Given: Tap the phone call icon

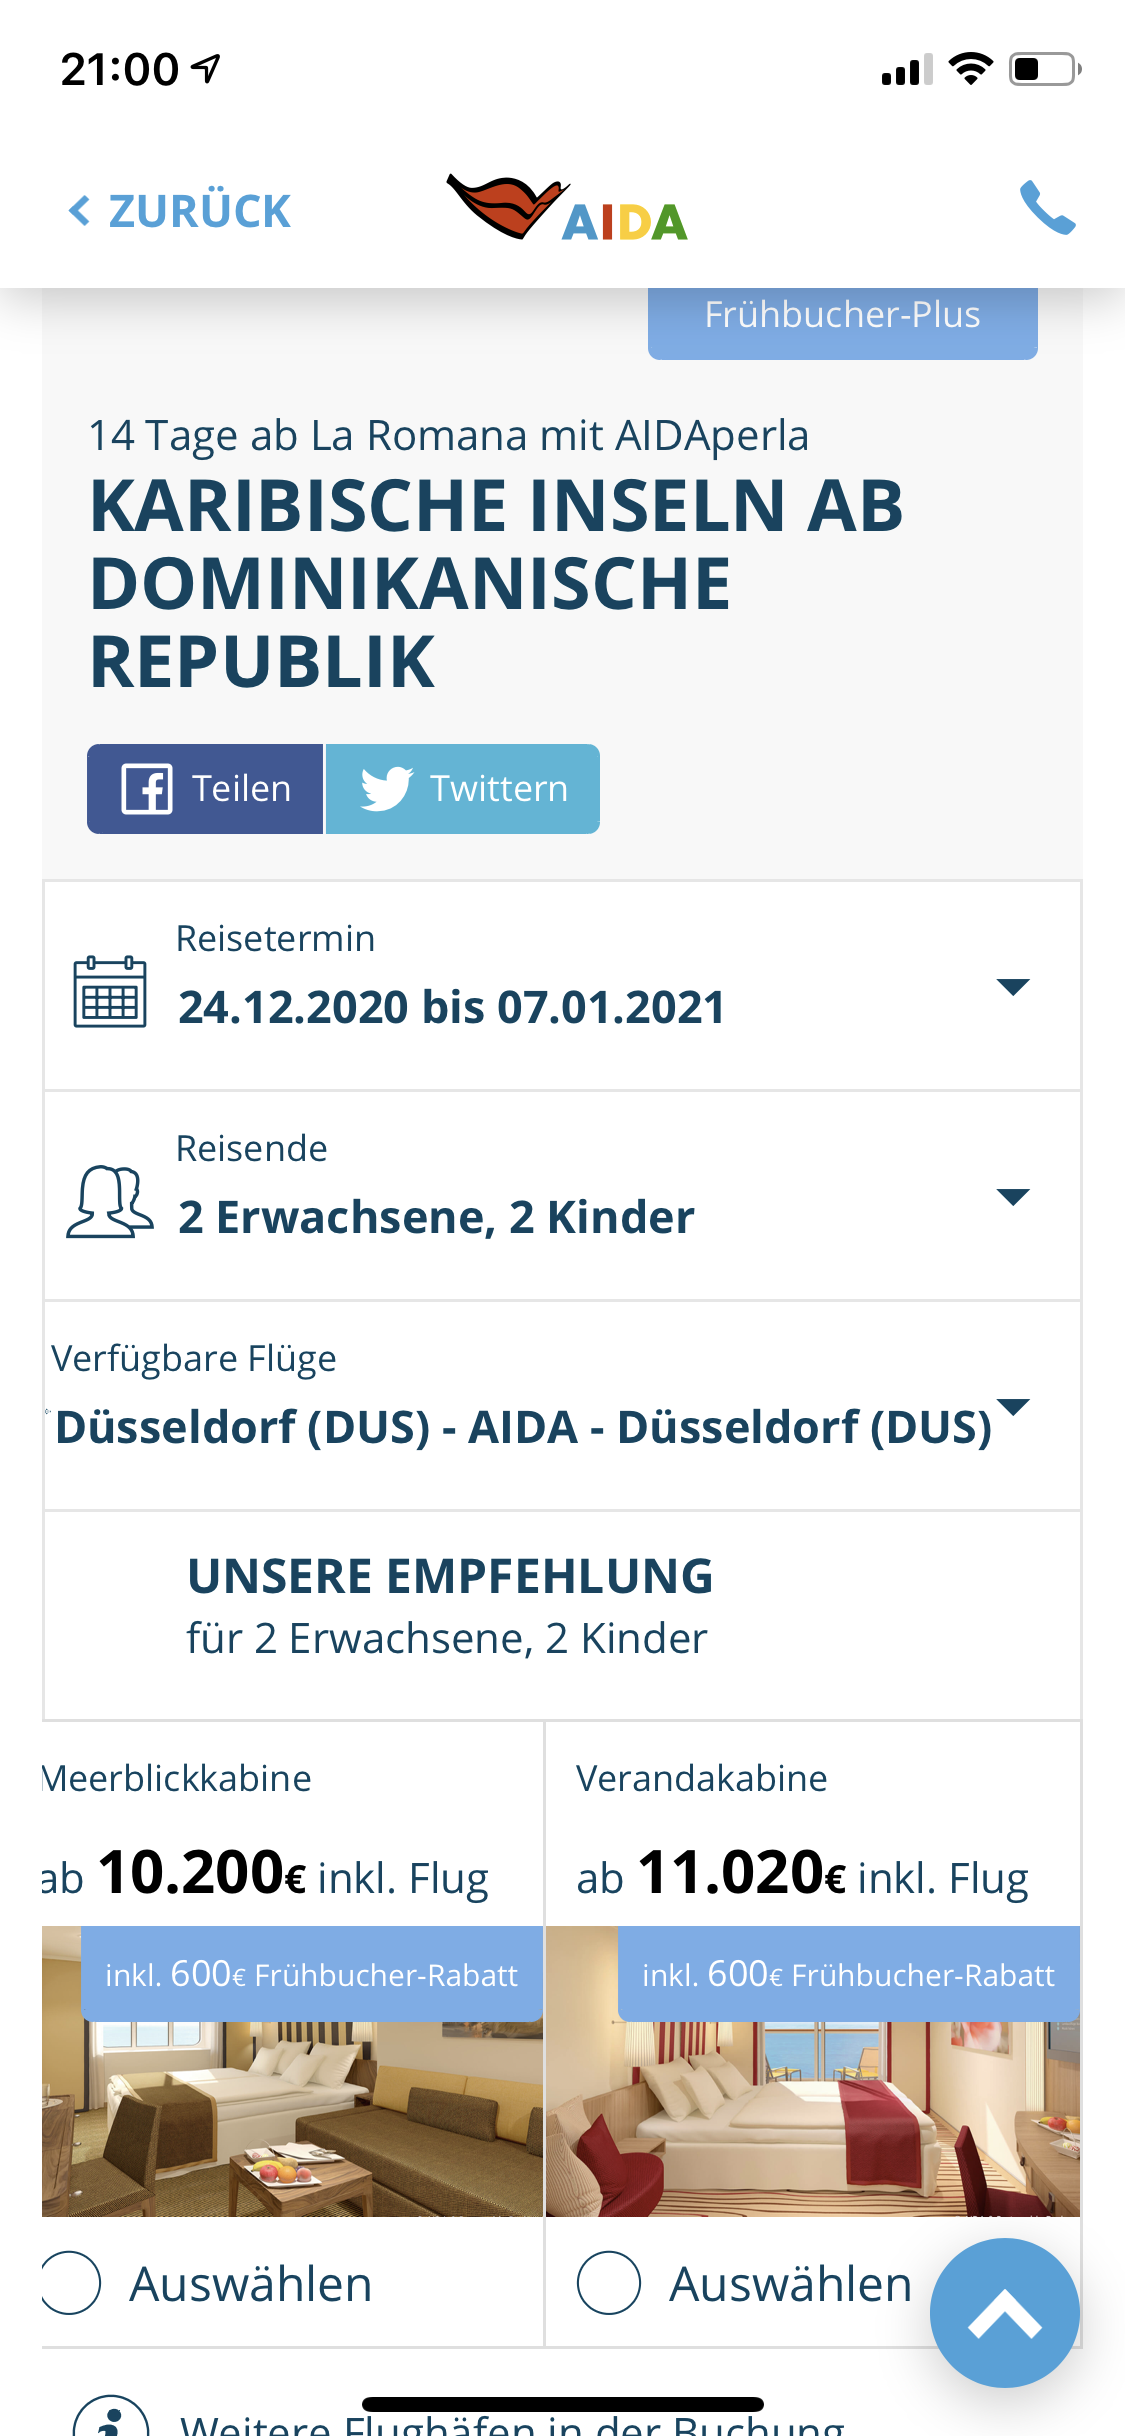Looking at the screenshot, I should click(x=1046, y=208).
